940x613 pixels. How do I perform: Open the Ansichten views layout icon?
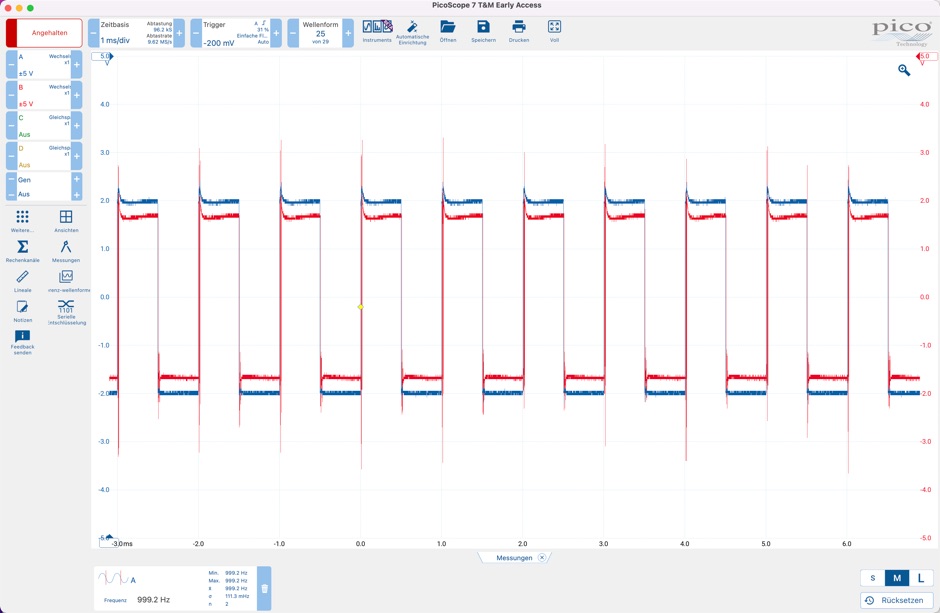(x=66, y=220)
